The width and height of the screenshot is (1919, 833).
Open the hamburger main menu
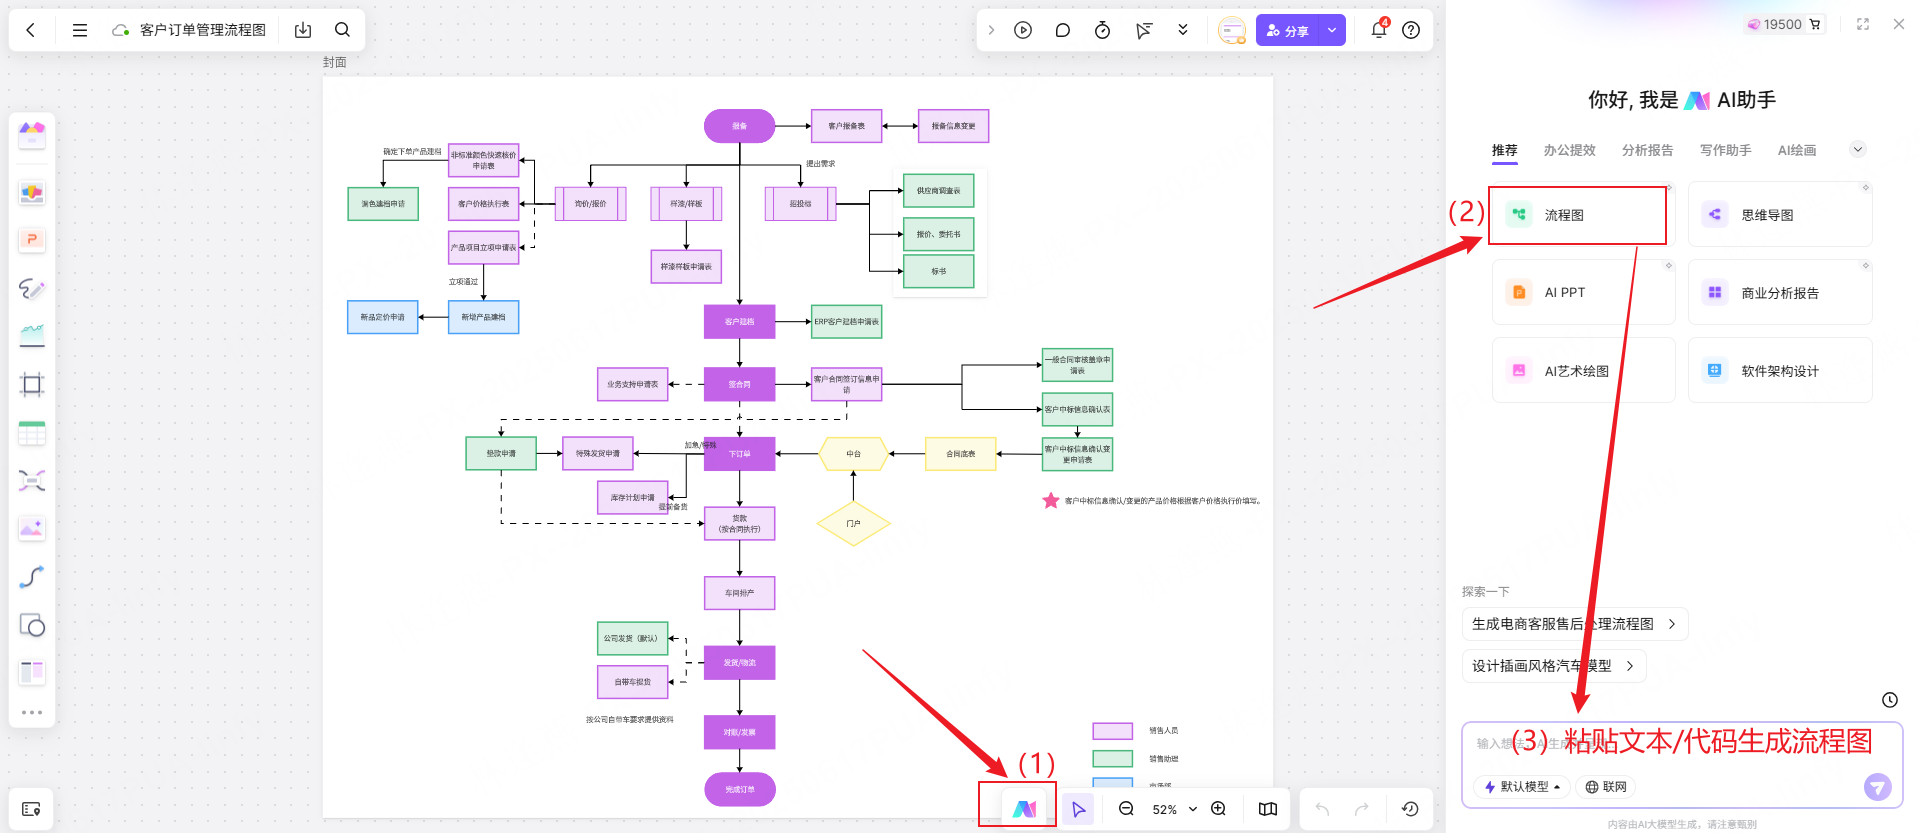click(80, 30)
